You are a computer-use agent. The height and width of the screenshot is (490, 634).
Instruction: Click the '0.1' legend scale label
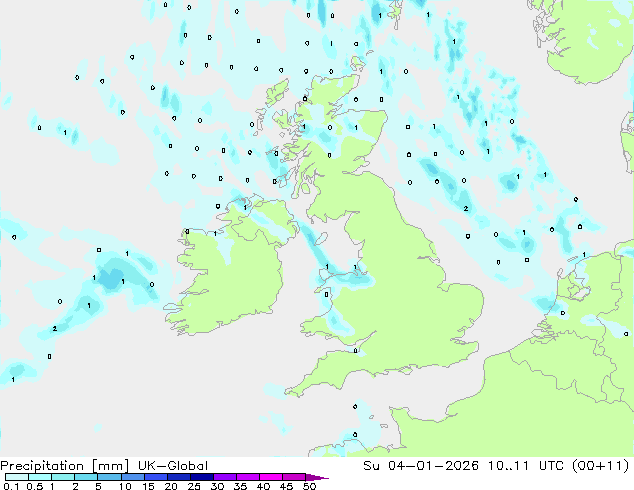(11, 486)
